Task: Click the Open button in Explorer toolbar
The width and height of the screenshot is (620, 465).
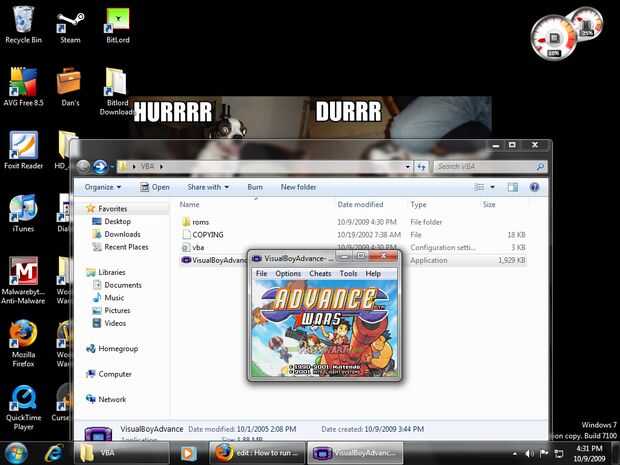Action: (x=155, y=187)
